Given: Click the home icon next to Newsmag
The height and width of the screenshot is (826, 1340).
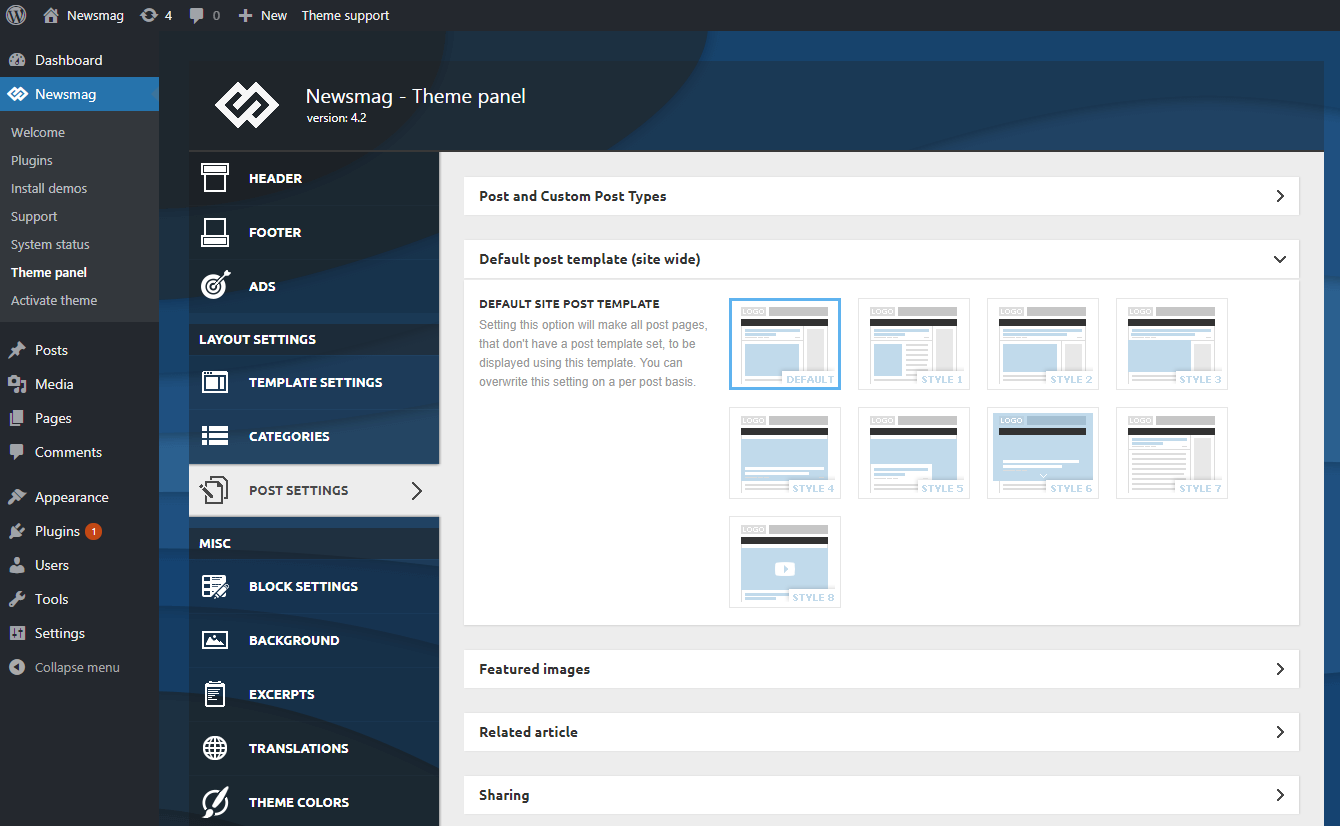Looking at the screenshot, I should coord(51,15).
